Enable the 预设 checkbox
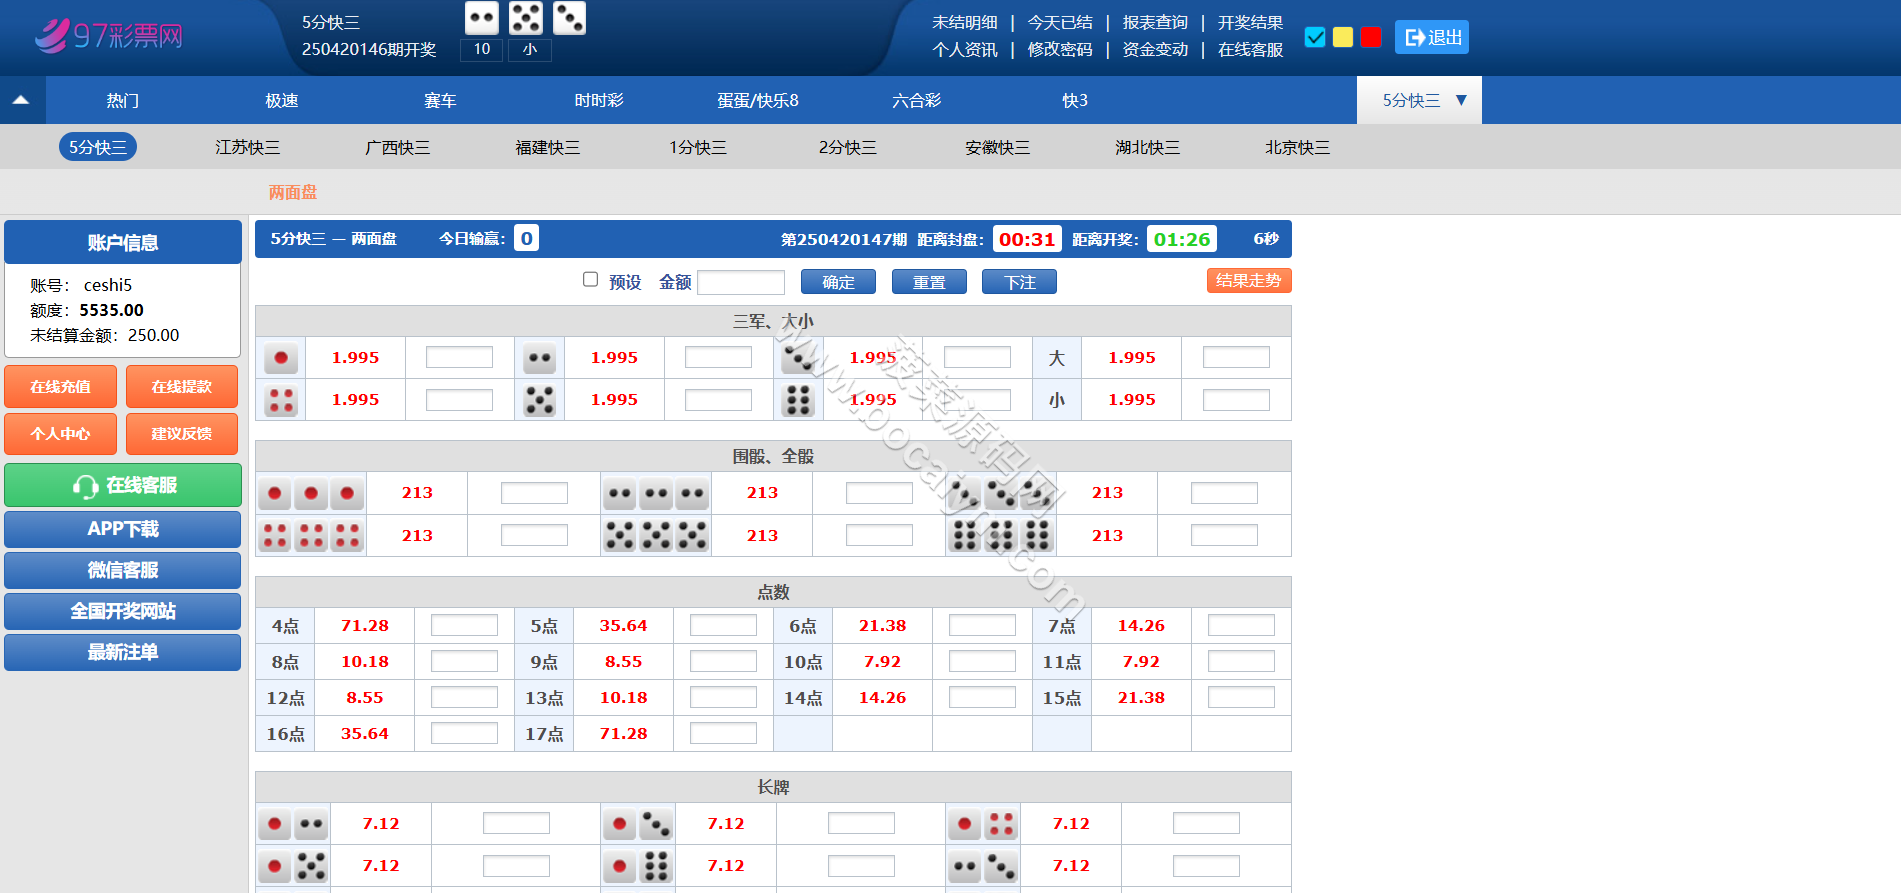This screenshot has width=1901, height=893. click(x=590, y=280)
